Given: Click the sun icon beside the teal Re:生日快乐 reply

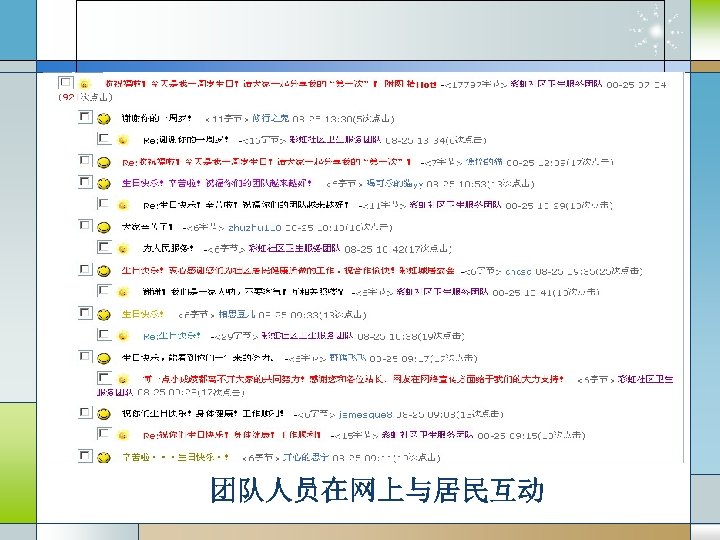Looking at the screenshot, I should pos(123,336).
